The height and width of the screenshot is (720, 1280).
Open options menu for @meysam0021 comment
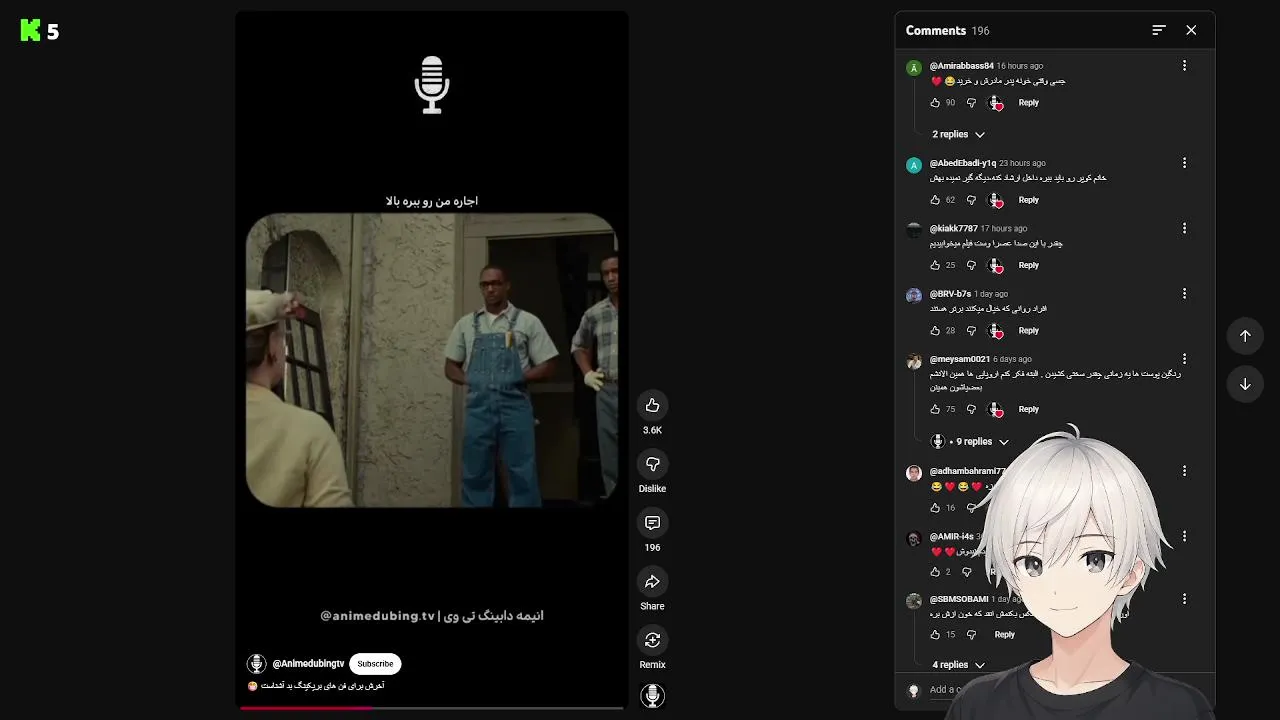[x=1184, y=358]
